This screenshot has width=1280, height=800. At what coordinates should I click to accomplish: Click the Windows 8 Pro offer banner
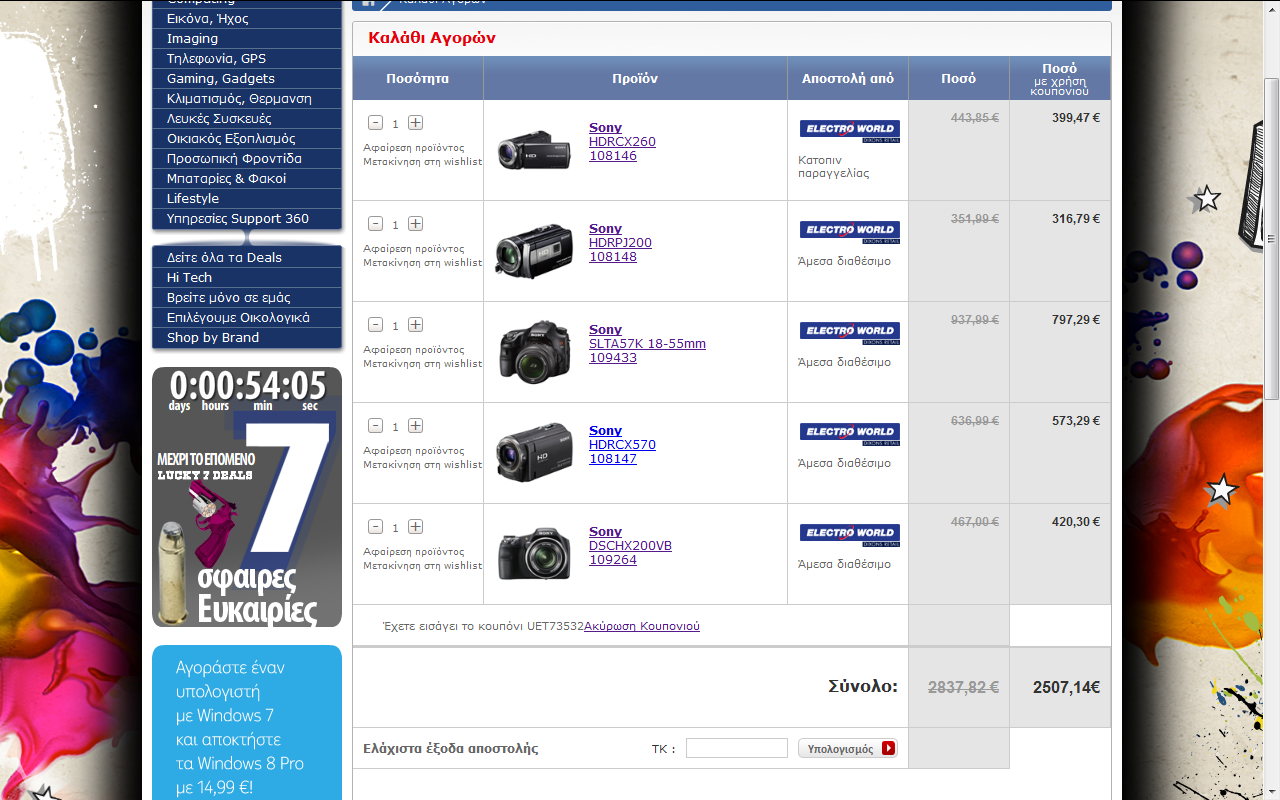[x=247, y=722]
